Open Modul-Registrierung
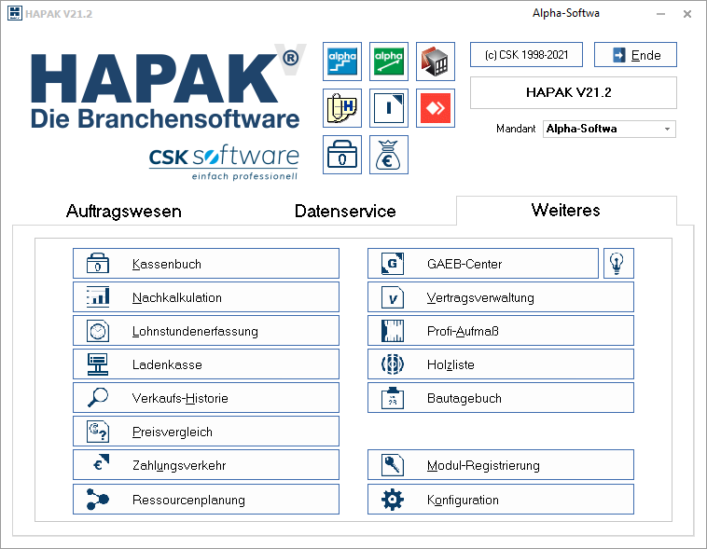The width and height of the screenshot is (707, 549). tap(500, 465)
